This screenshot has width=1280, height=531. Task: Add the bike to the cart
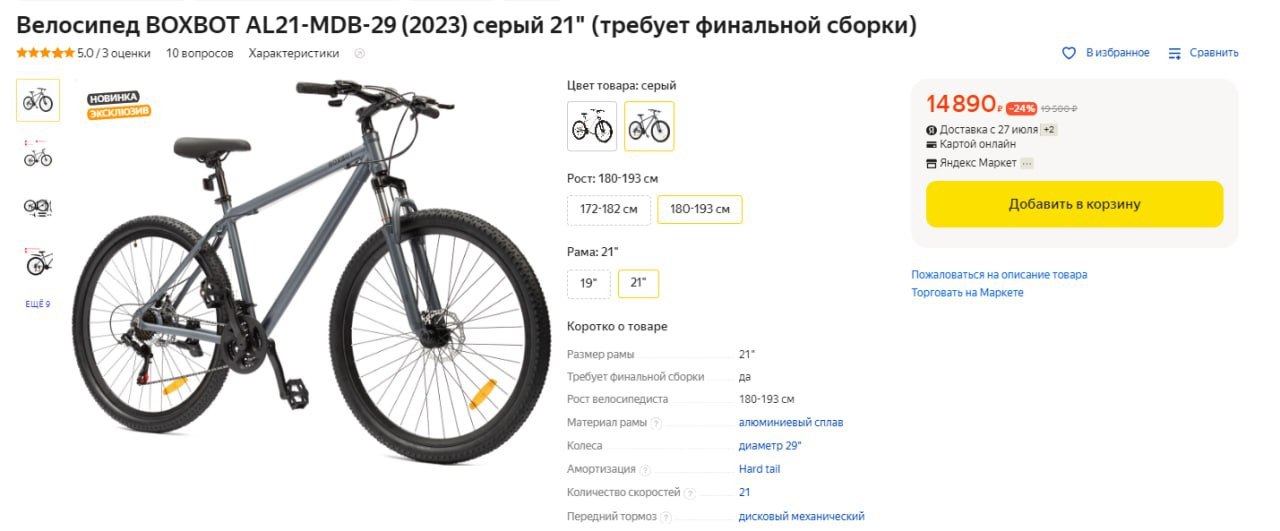point(1074,204)
